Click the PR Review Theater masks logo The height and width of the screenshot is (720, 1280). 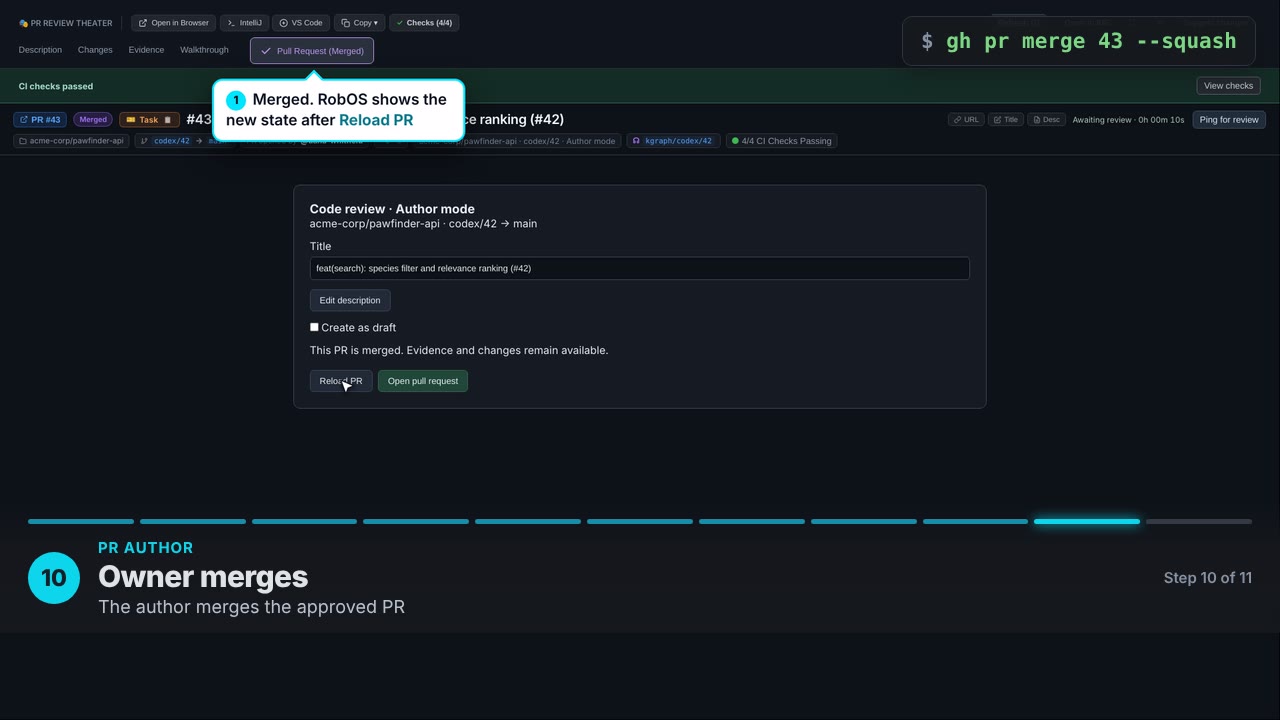(x=23, y=23)
